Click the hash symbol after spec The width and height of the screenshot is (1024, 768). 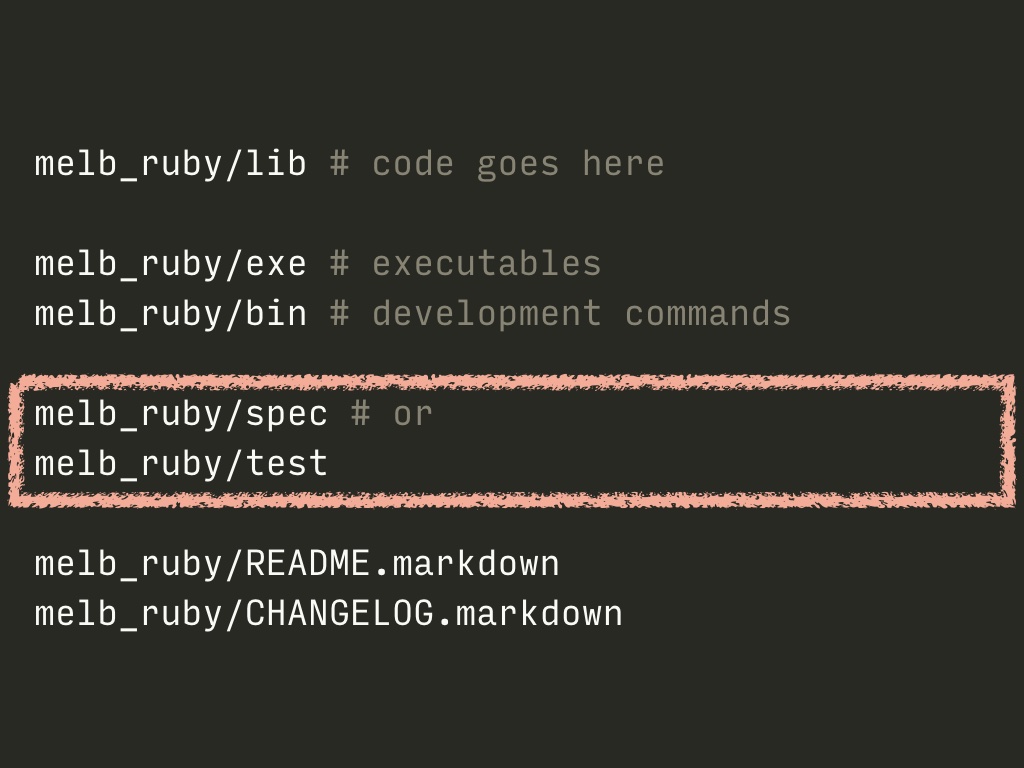(x=360, y=414)
